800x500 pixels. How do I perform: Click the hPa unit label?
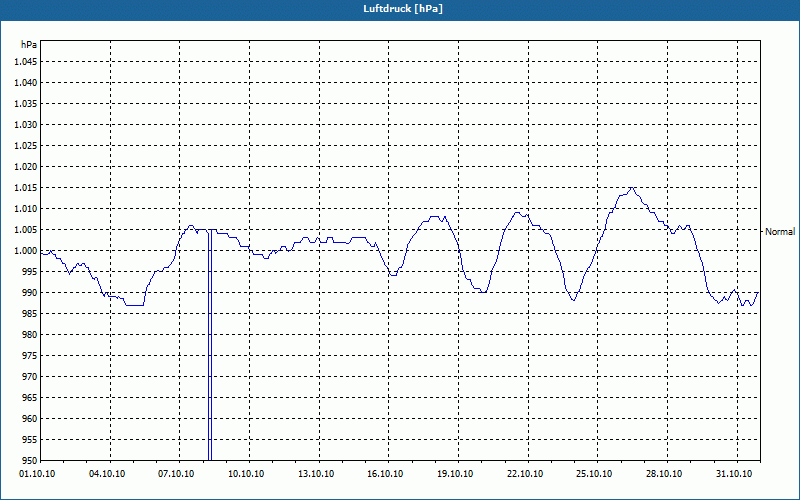pos(29,45)
